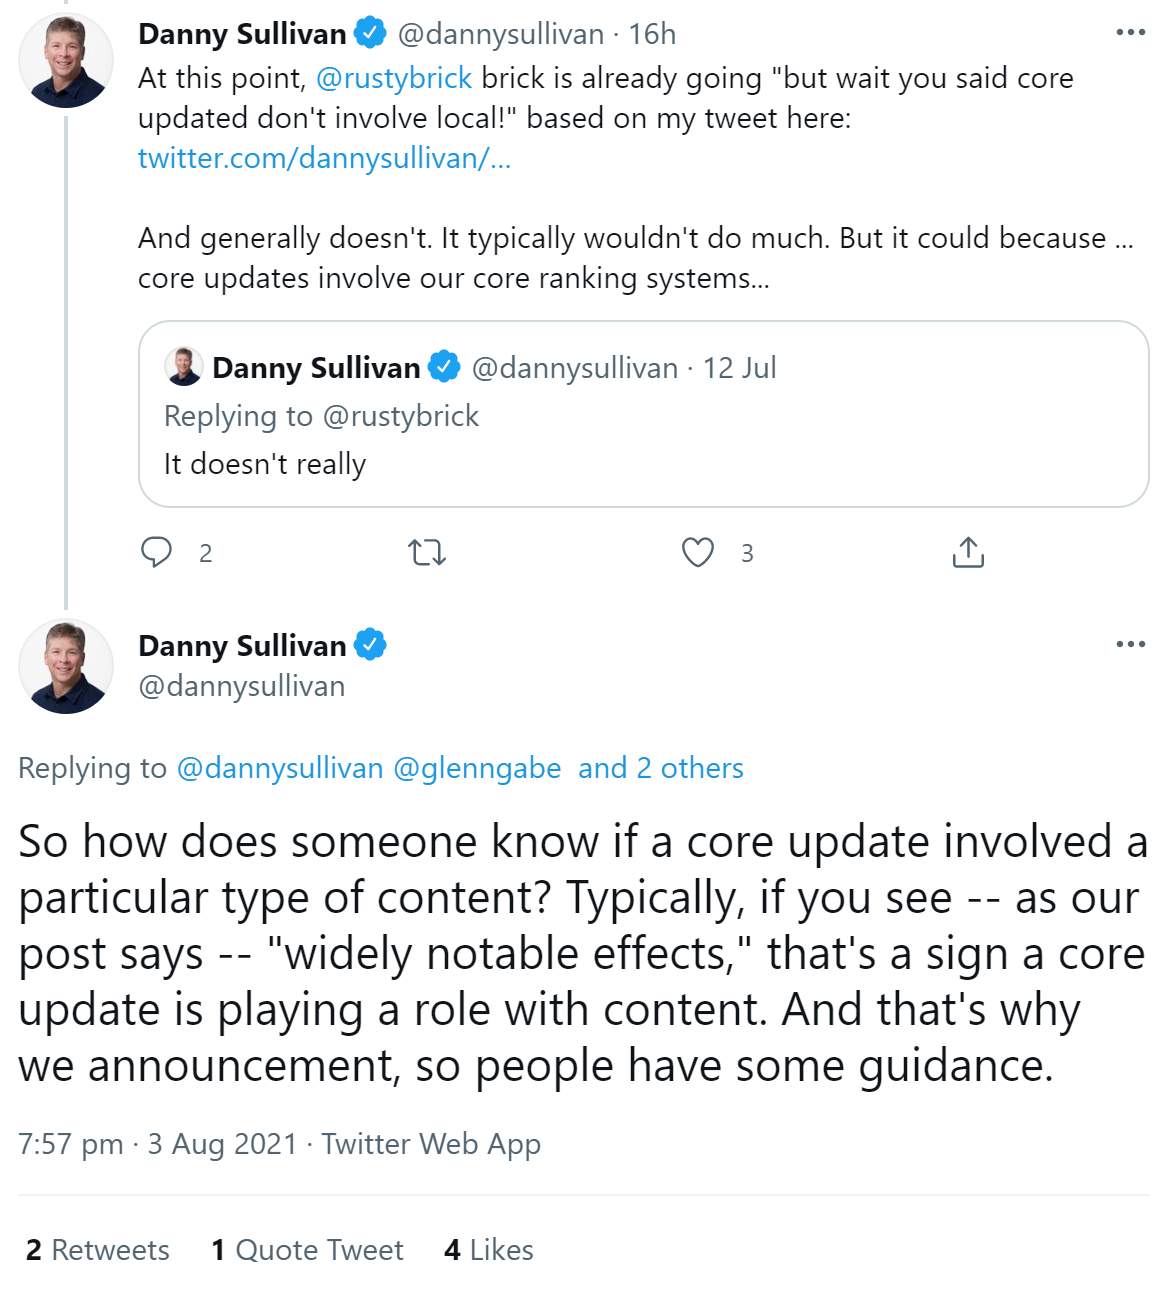This screenshot has width=1169, height=1294.
Task: Open the share icon under the tweet
Action: coord(967,551)
